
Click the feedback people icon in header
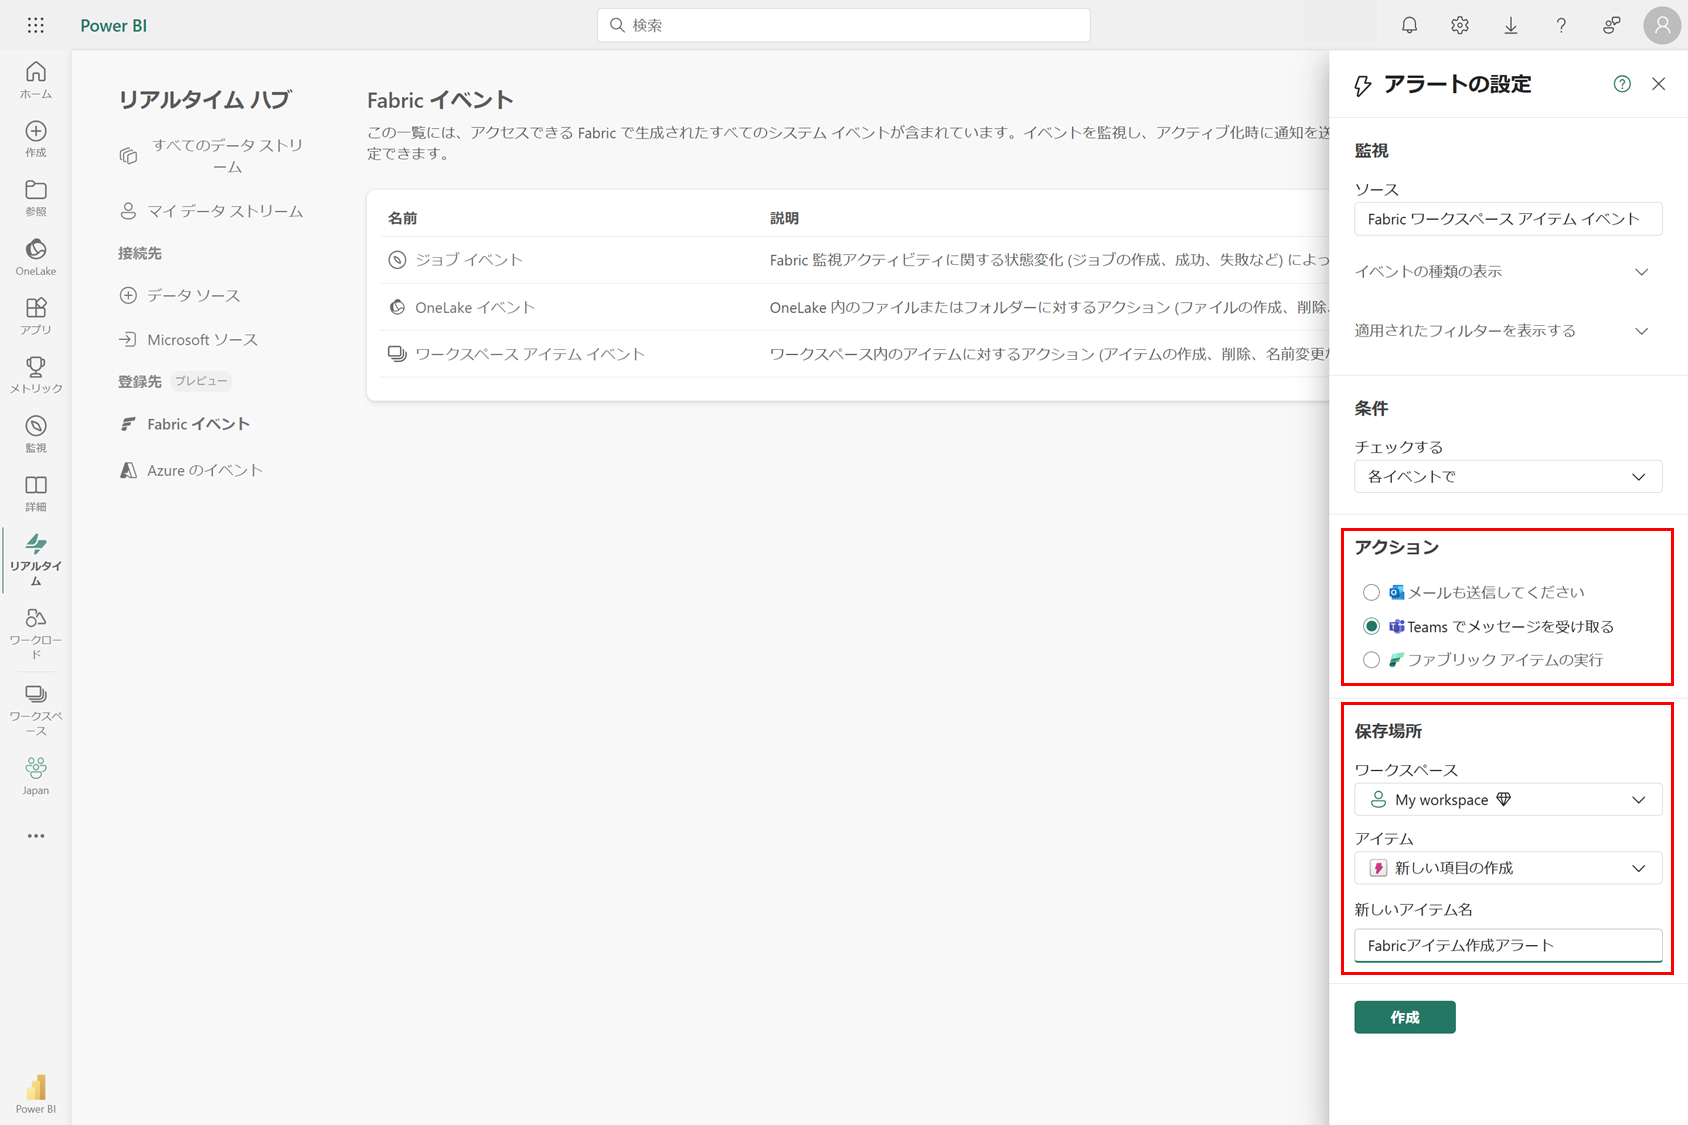1612,25
